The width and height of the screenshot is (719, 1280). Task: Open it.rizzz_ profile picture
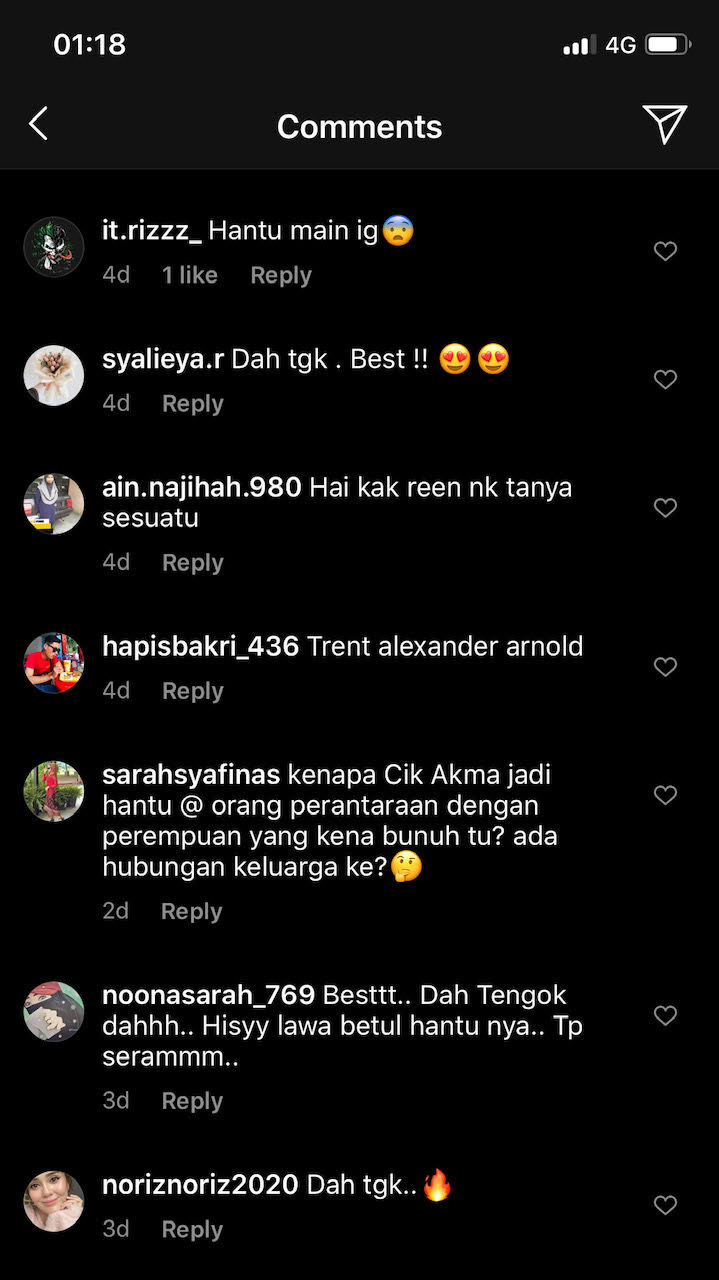point(53,246)
